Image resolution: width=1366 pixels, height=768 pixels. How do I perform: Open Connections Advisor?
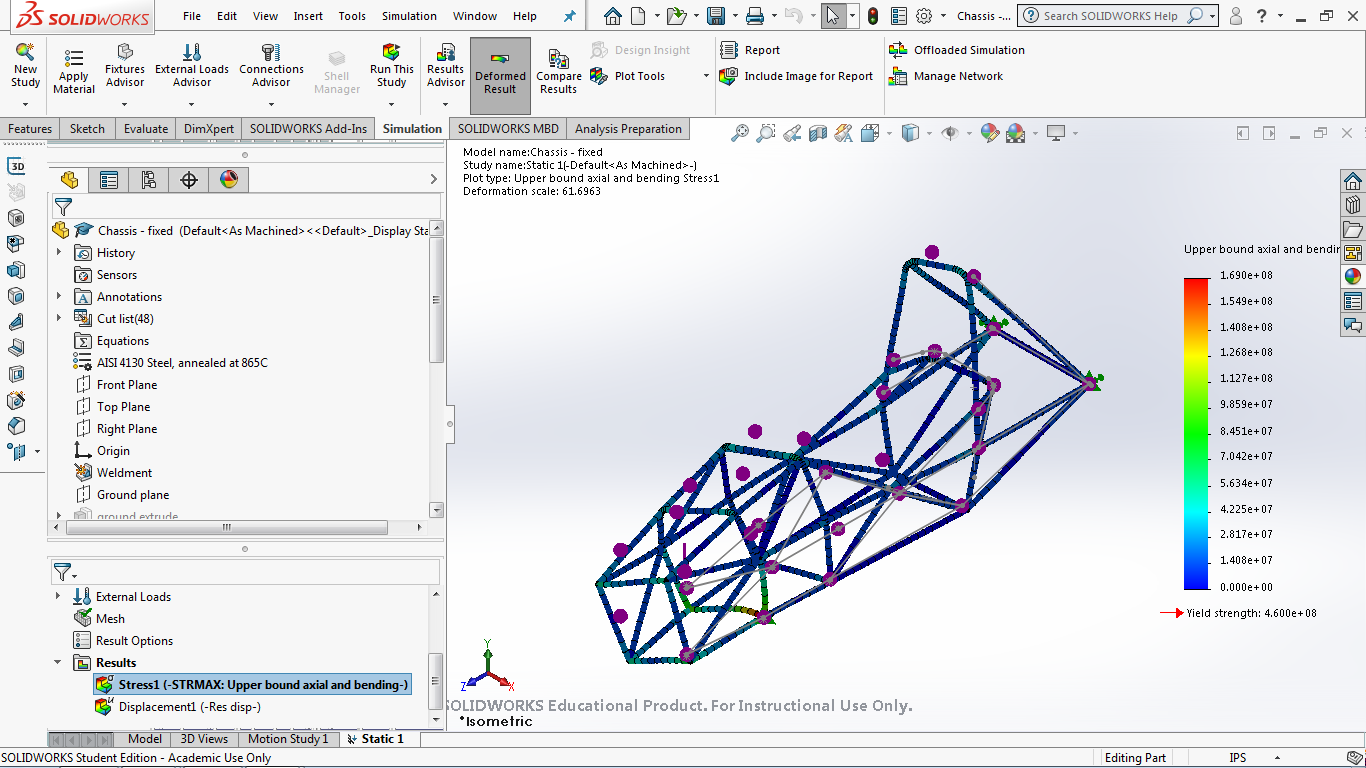(271, 67)
